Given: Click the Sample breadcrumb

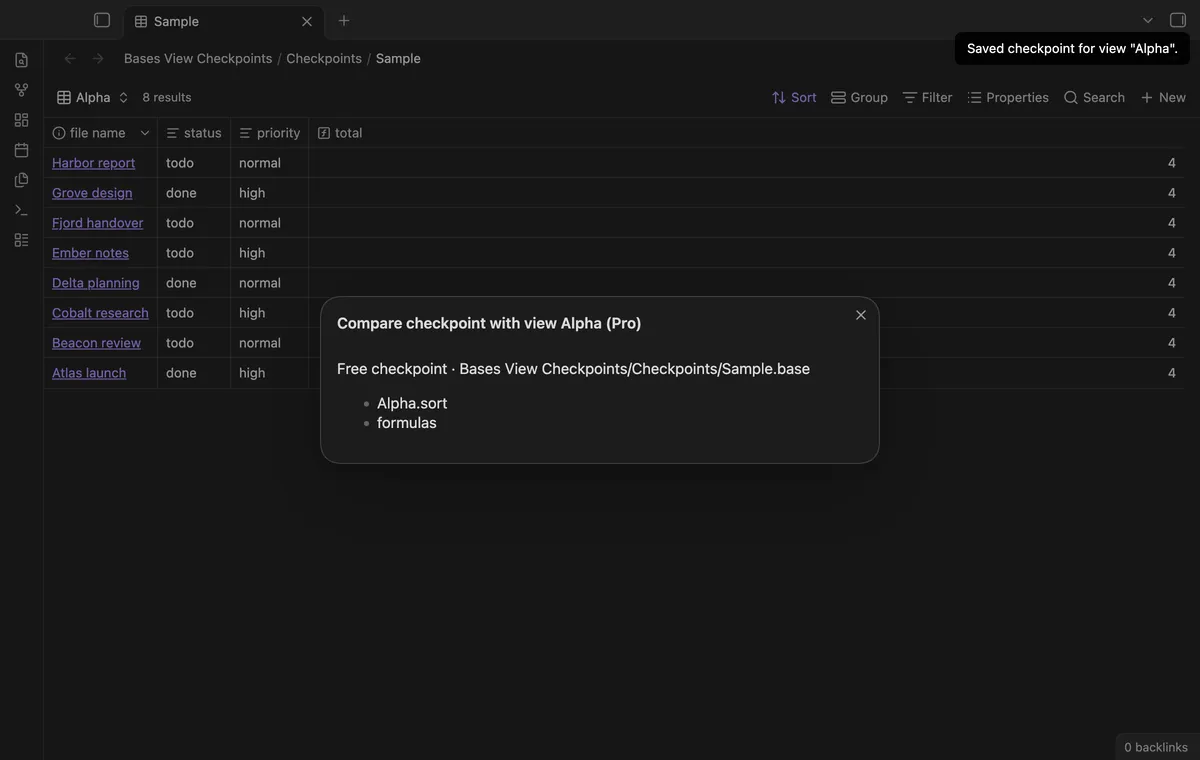Looking at the screenshot, I should tap(398, 58).
